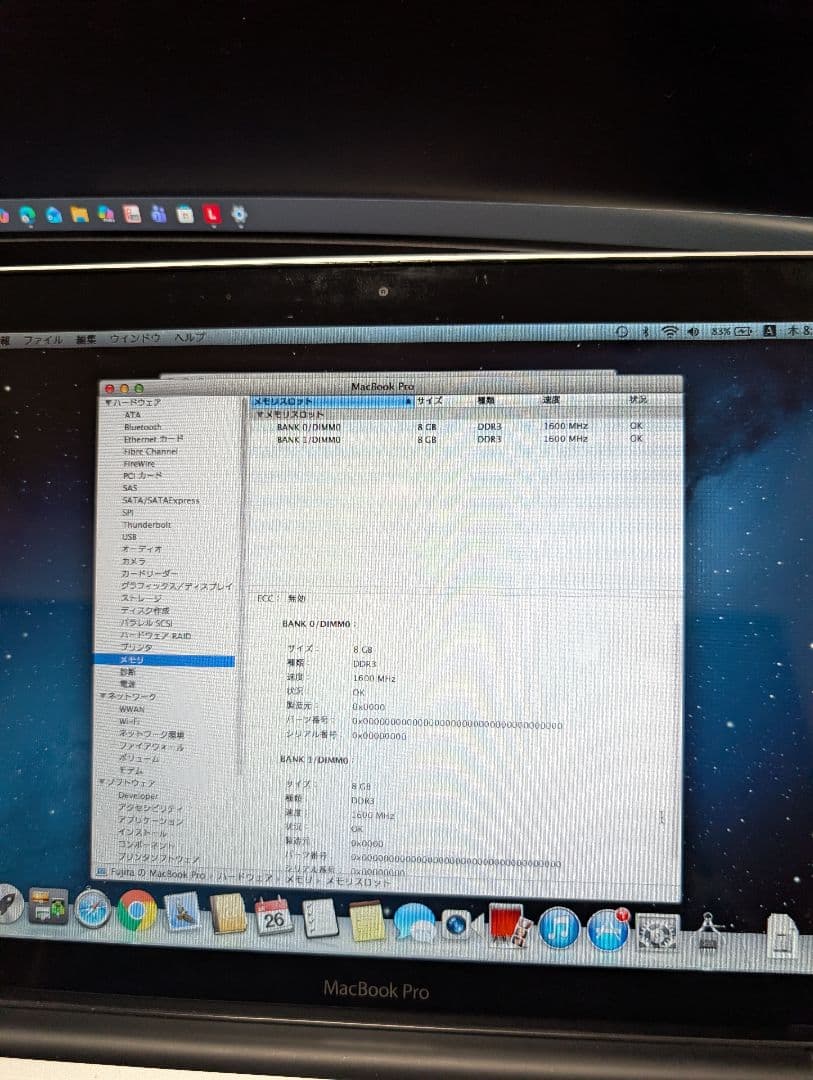Open Safari from the Dock
This screenshot has width=813, height=1080.
tap(90, 915)
